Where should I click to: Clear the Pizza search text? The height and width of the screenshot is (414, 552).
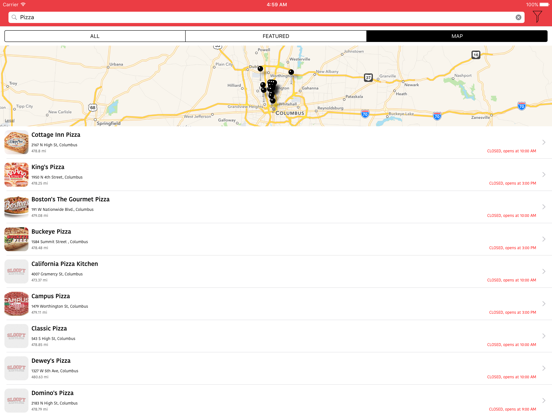coord(518,17)
